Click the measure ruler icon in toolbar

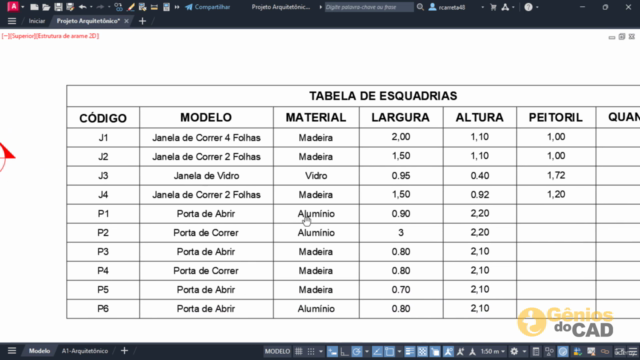coord(154,7)
